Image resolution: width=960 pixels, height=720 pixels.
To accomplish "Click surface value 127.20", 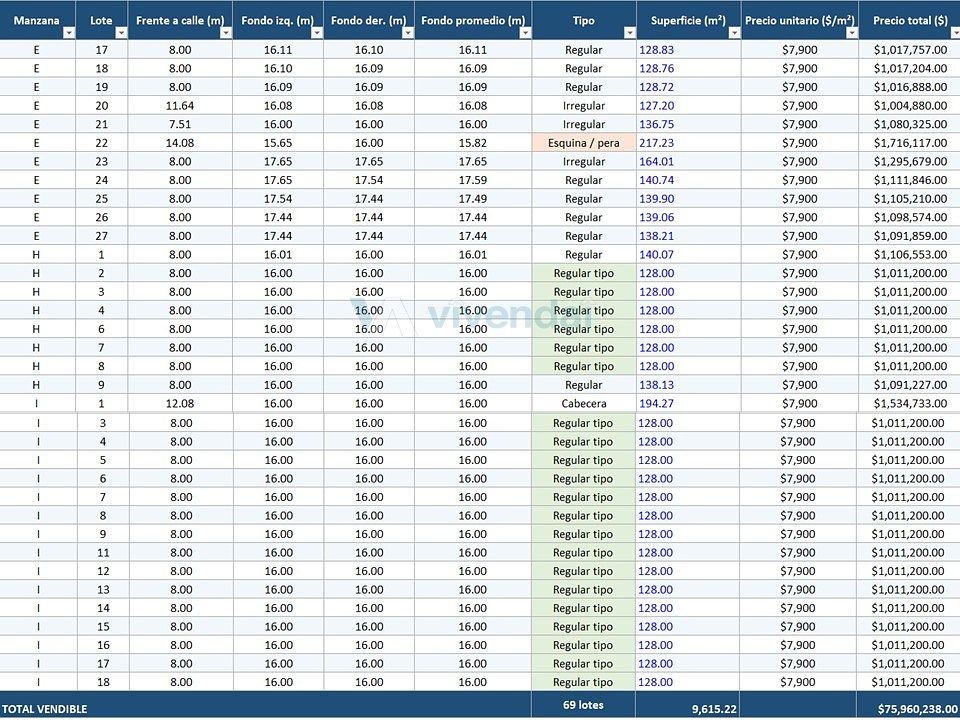I will (x=656, y=106).
